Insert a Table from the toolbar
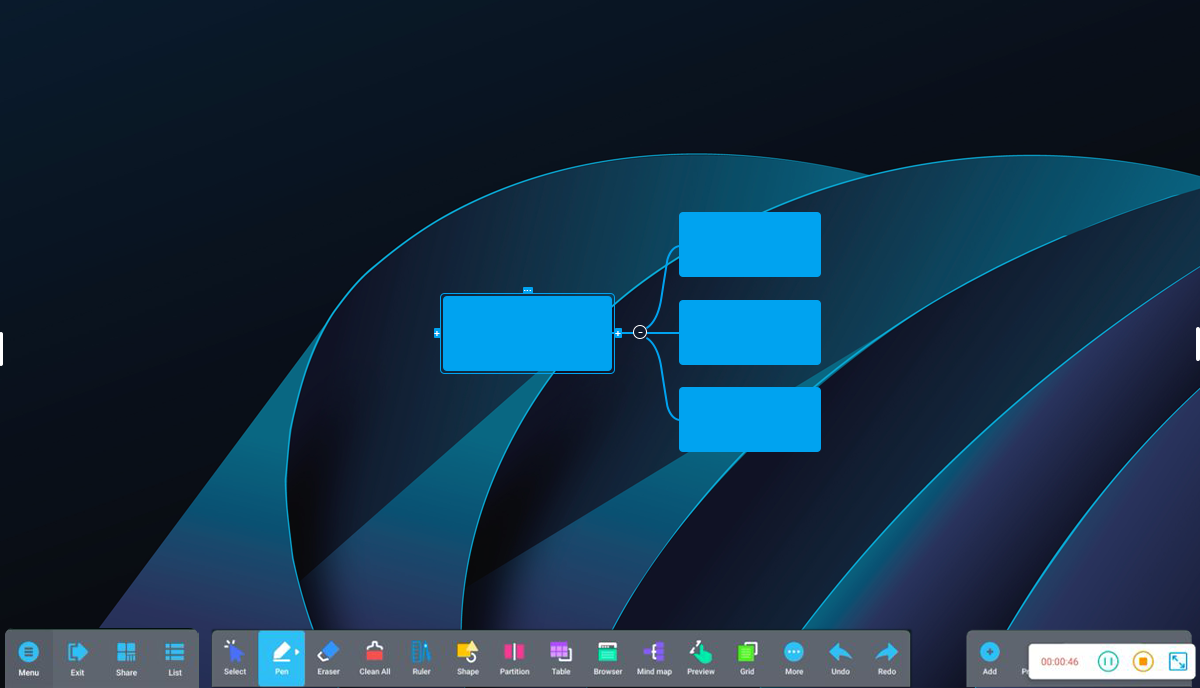The image size is (1200, 688). point(561,656)
